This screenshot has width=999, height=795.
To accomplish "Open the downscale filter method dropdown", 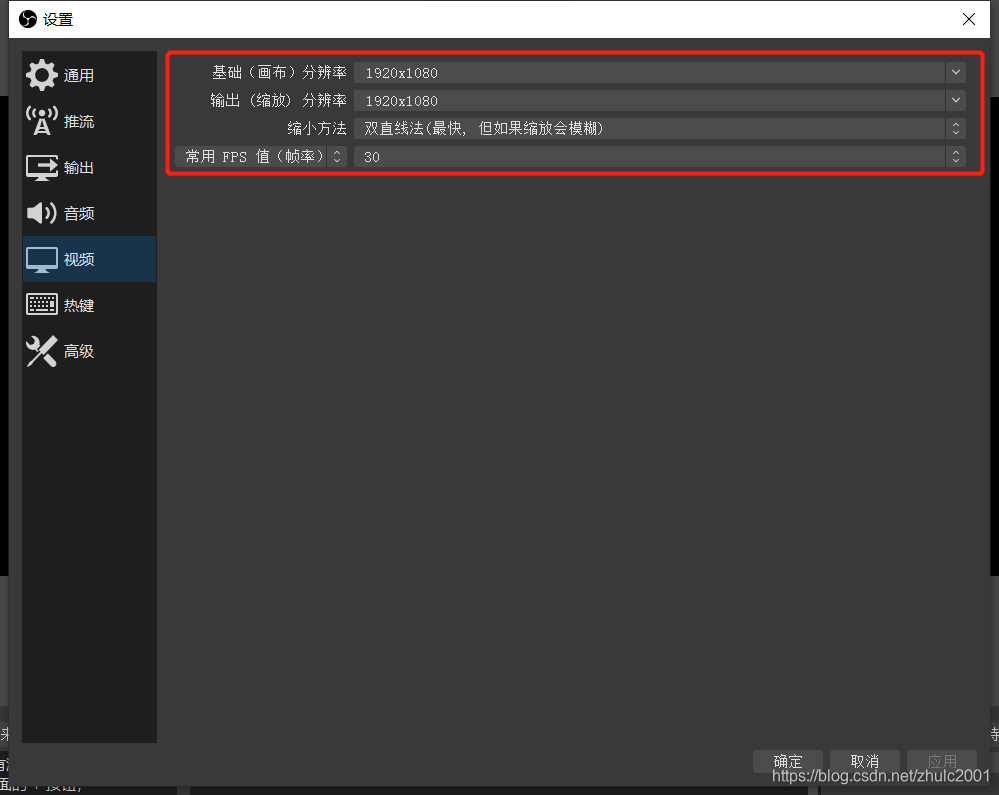I will pyautogui.click(x=659, y=129).
